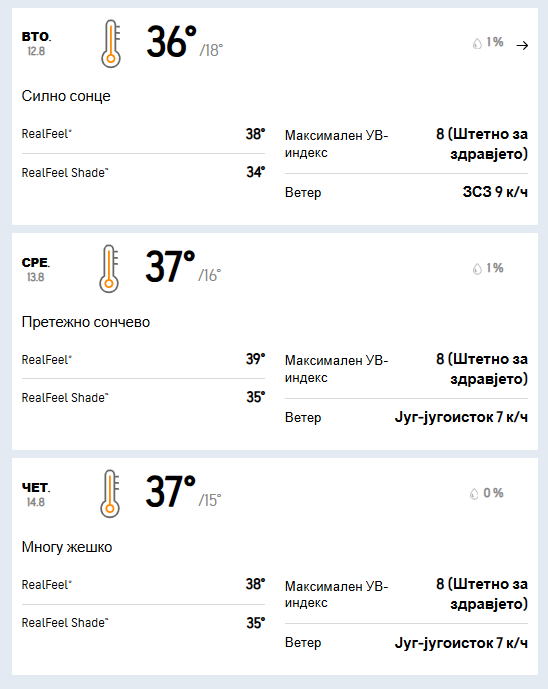
Task: Open the СРЕ. 13.8 day label
Action: 36,269
